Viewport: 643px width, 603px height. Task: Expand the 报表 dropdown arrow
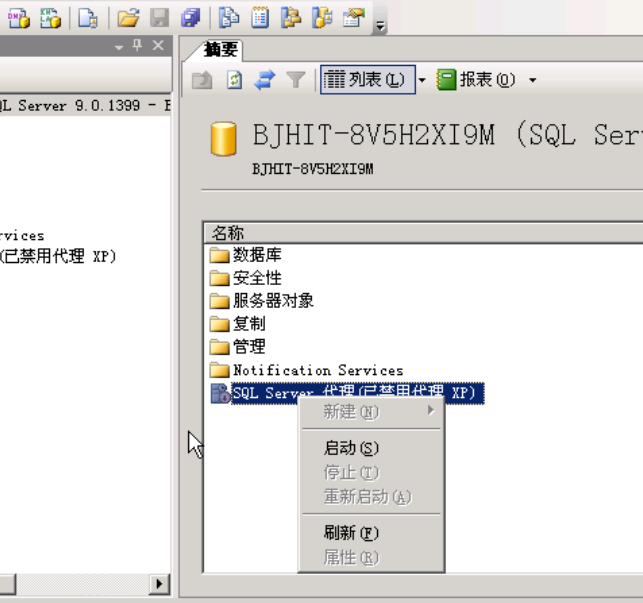(533, 80)
